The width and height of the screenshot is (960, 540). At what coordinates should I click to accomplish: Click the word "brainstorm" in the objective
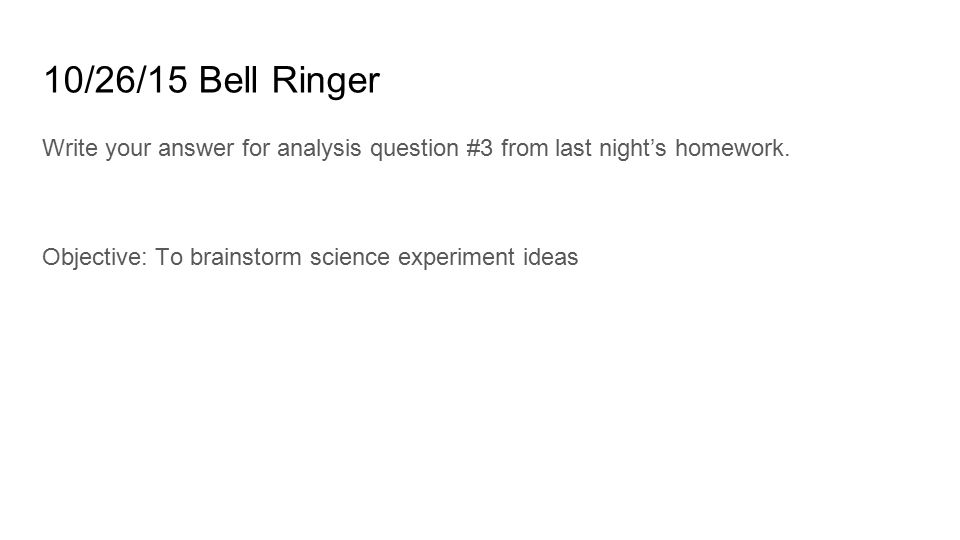click(x=246, y=257)
